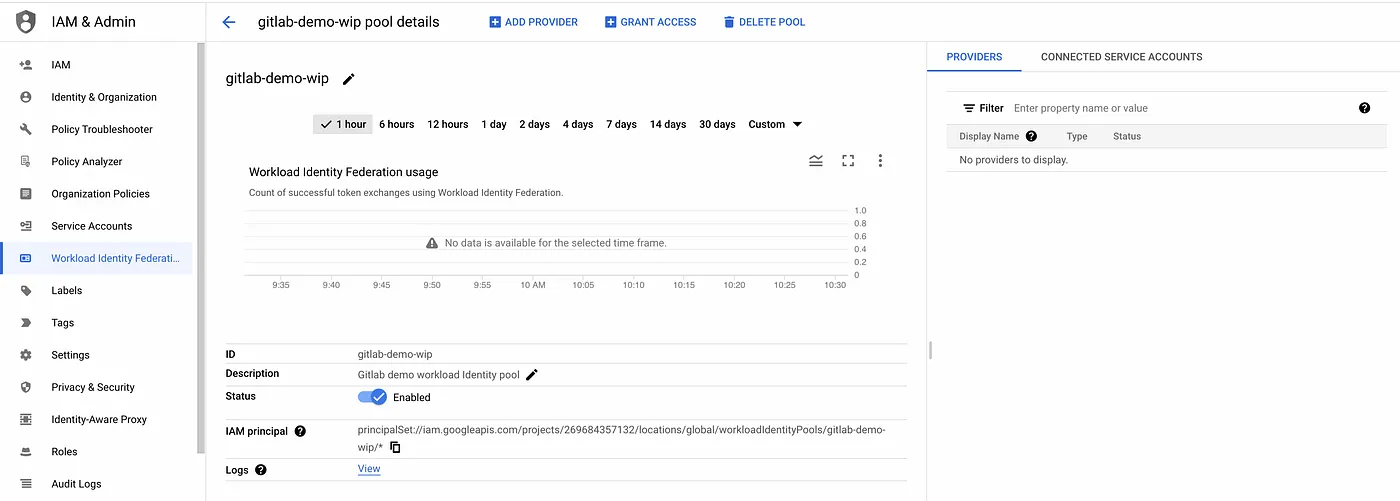
Task: Open the Custom time range dropdown
Action: (775, 124)
